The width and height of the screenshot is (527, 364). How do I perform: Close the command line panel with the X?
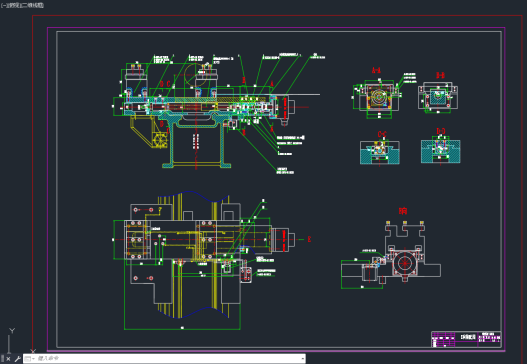tap(8, 359)
